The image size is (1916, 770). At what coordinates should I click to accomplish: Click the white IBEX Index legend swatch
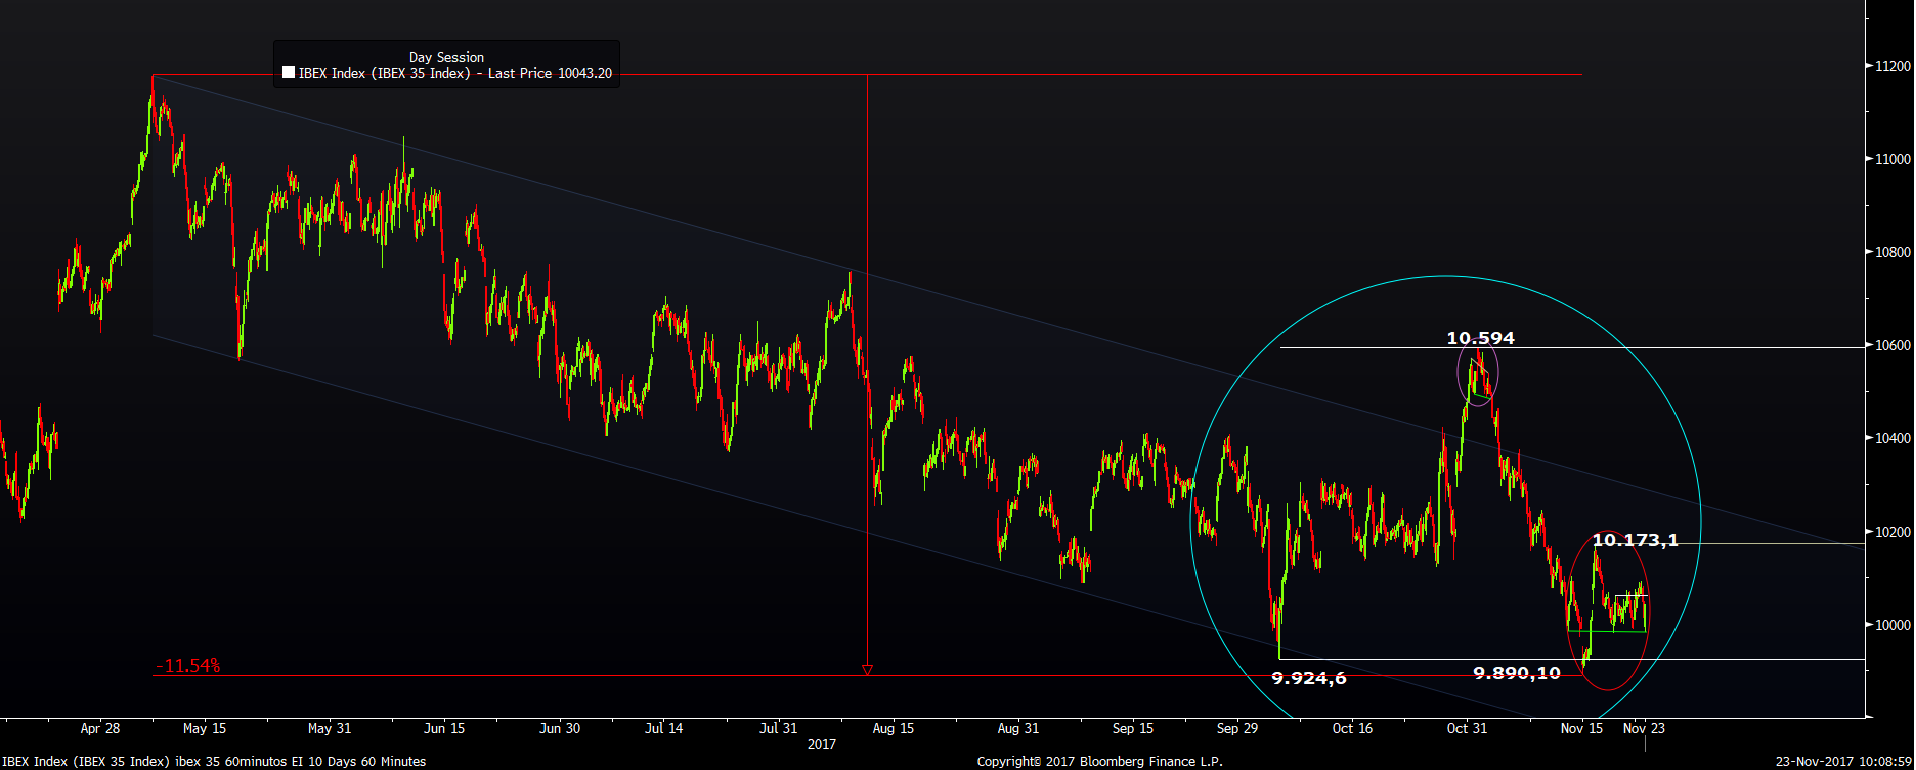tap(288, 73)
